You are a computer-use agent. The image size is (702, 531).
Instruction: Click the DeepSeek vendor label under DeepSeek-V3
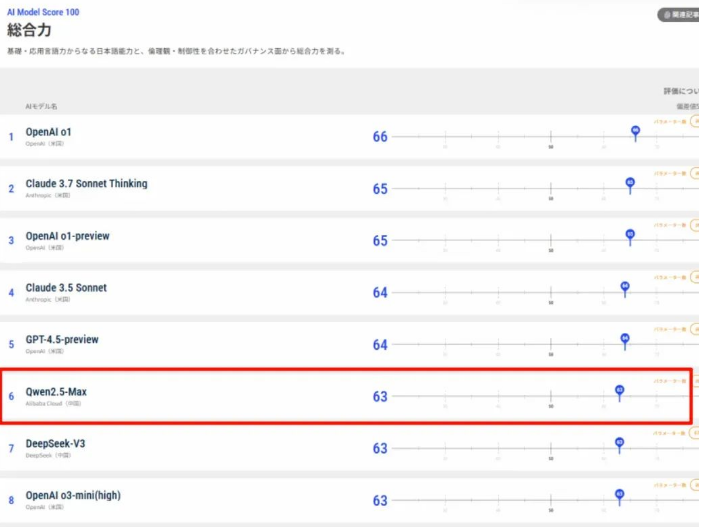tap(48, 457)
